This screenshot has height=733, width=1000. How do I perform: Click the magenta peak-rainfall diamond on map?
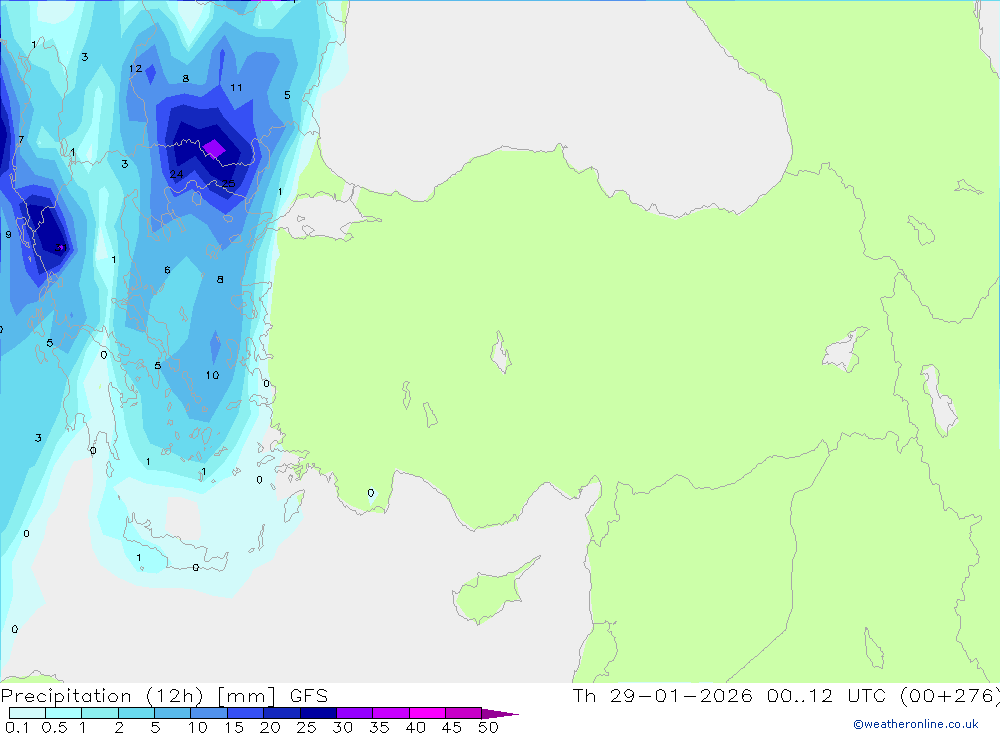214,149
